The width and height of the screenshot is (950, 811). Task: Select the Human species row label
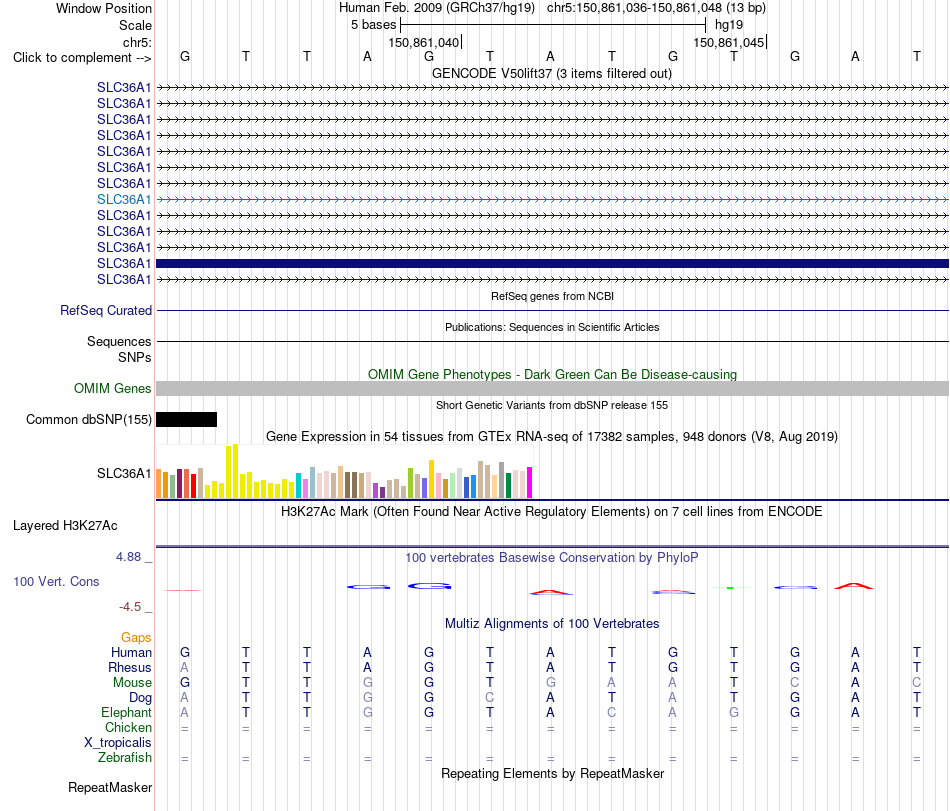point(131,652)
